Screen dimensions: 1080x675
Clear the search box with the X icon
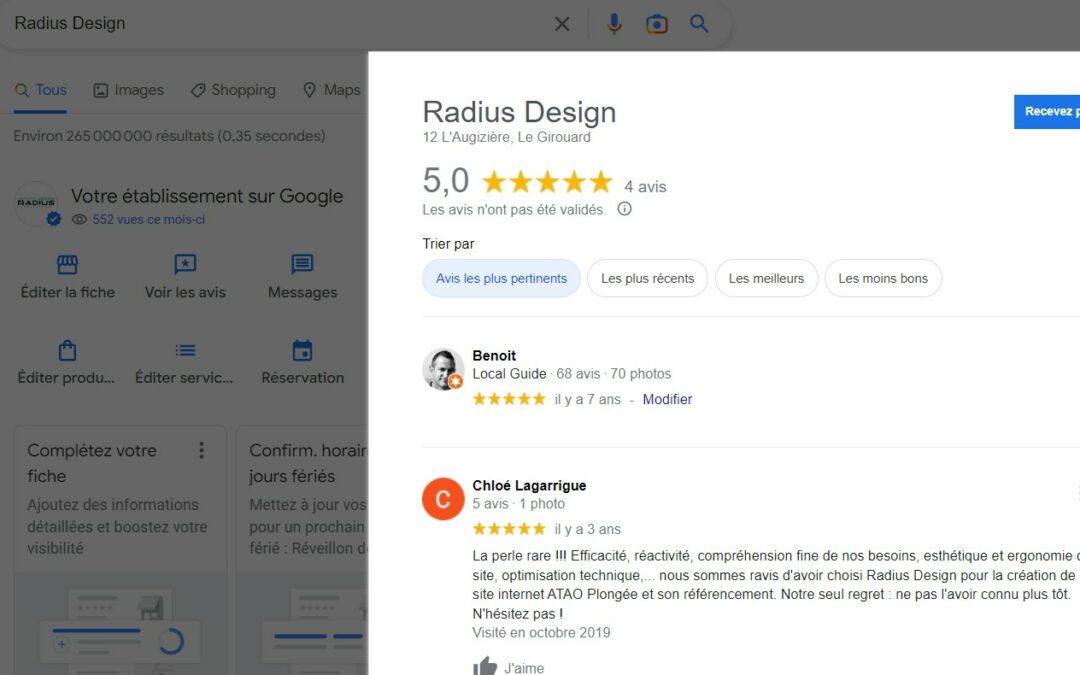coord(562,24)
